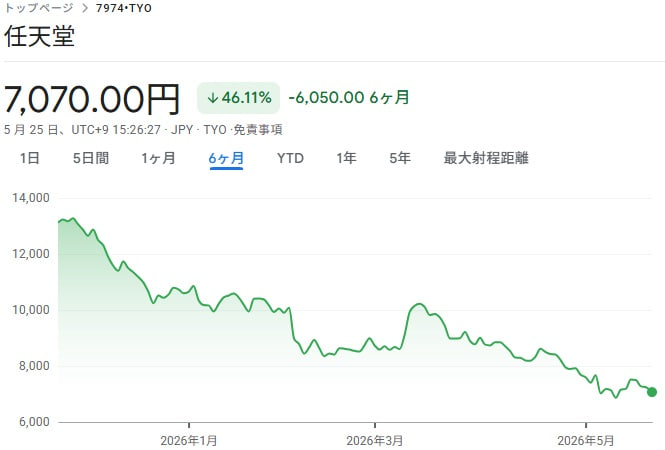Switch to the 5年 range tab
The image size is (665, 450).
coord(400,158)
